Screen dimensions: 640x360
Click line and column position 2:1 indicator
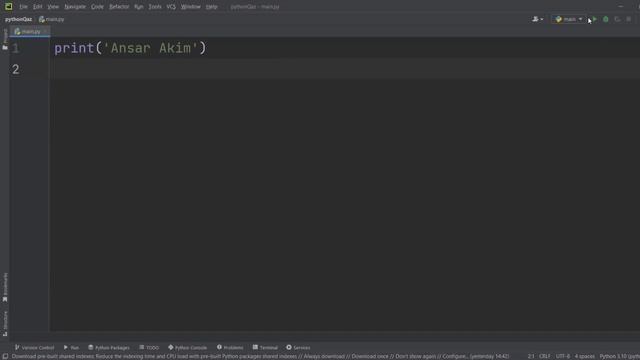(x=531, y=356)
